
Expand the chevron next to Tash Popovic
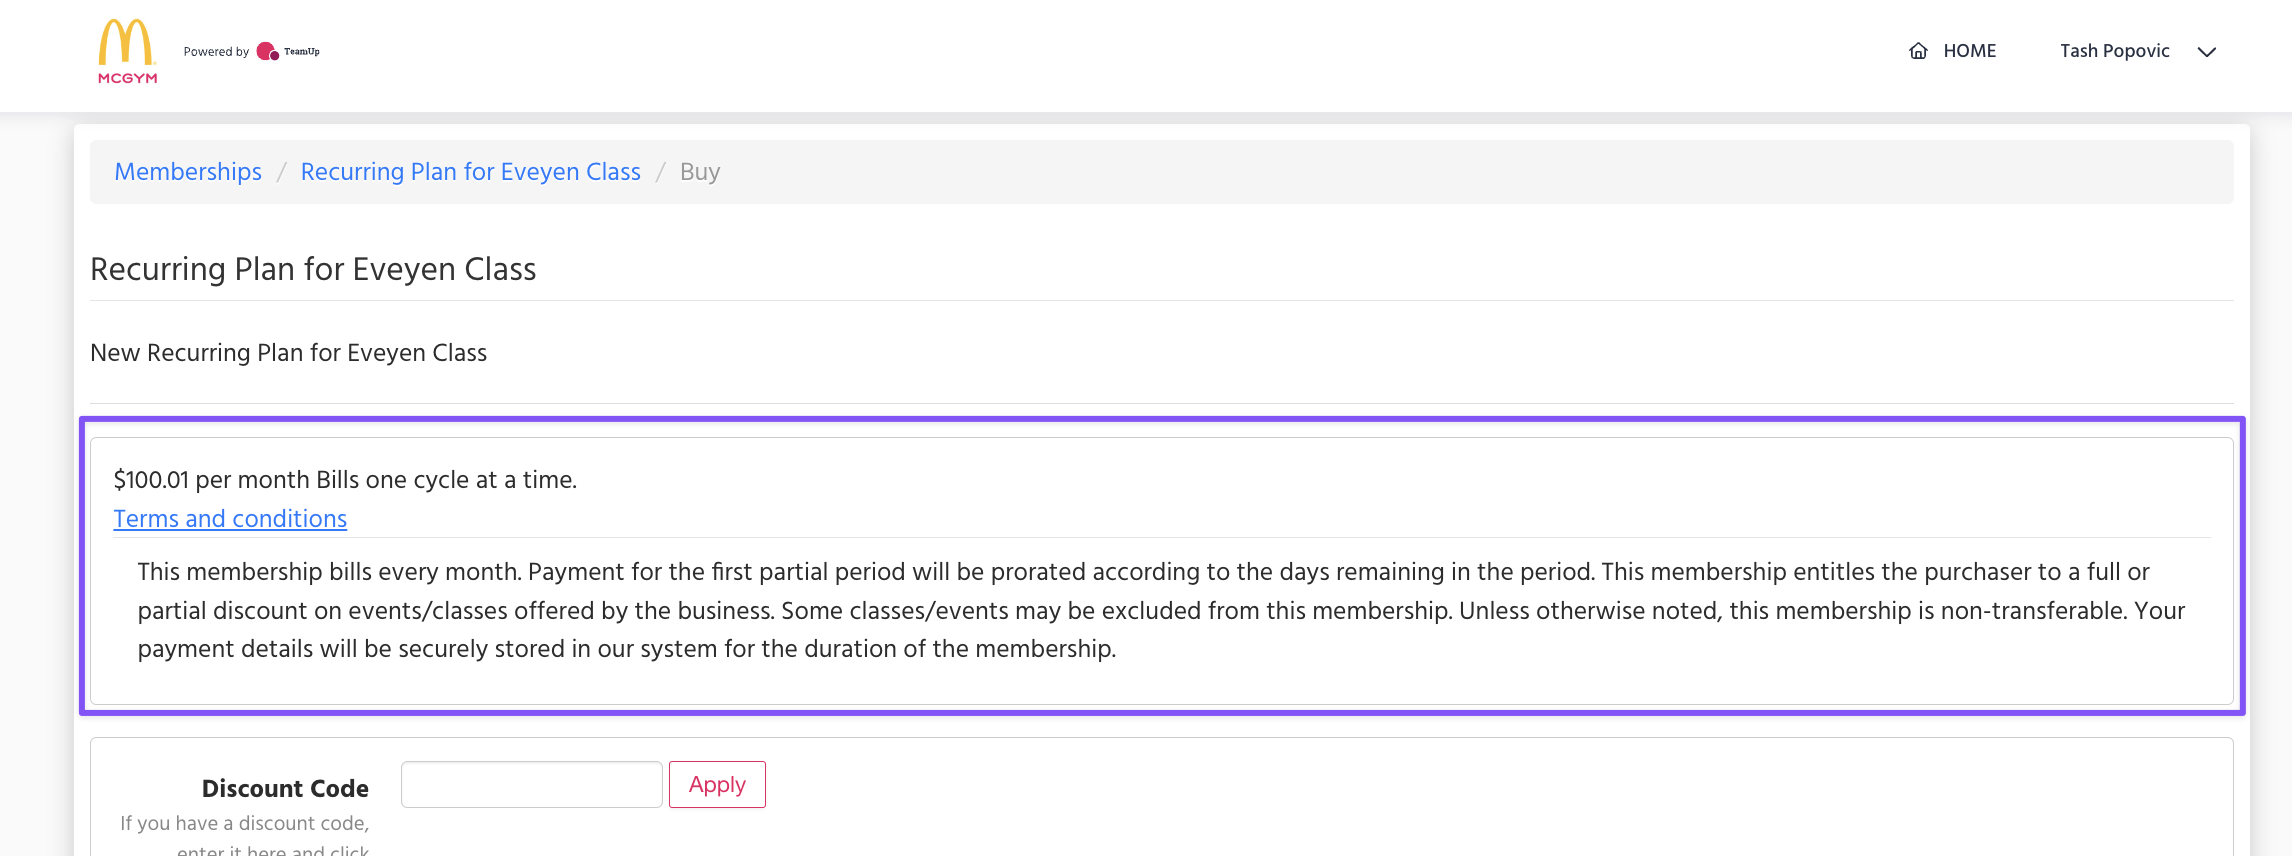[2207, 52]
